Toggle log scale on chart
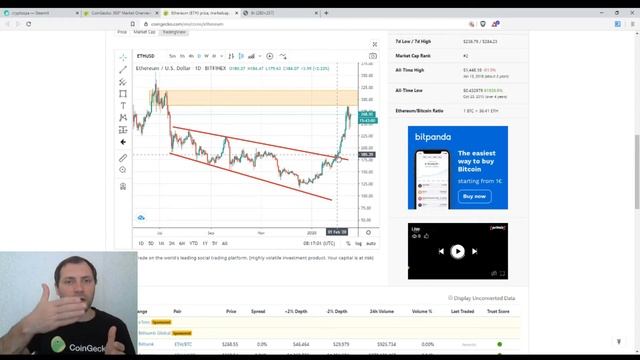640x360 pixels. 358,243
